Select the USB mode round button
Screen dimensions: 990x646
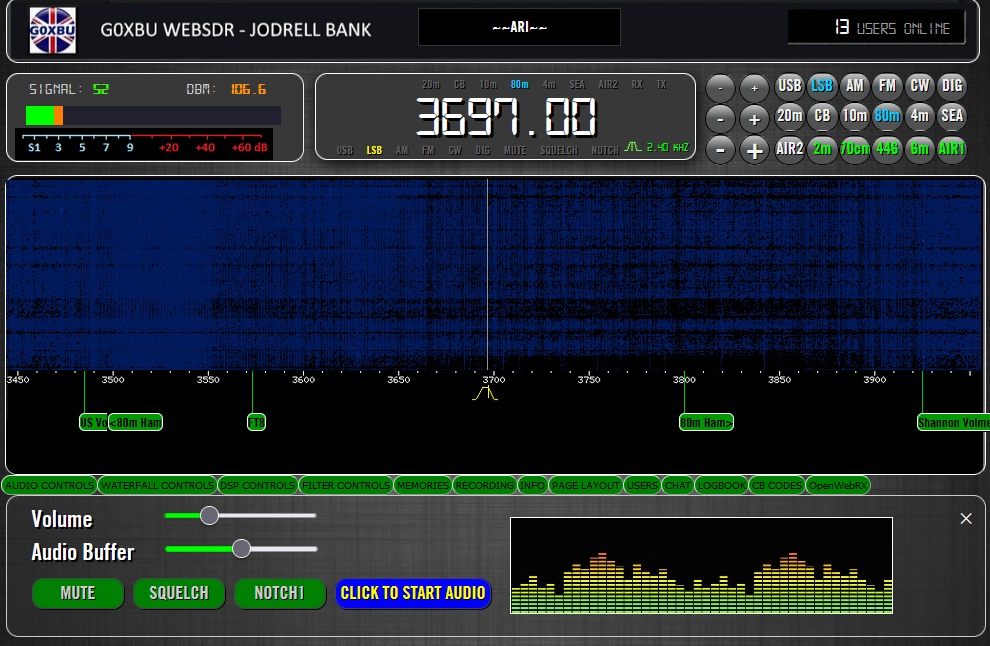tap(789, 86)
